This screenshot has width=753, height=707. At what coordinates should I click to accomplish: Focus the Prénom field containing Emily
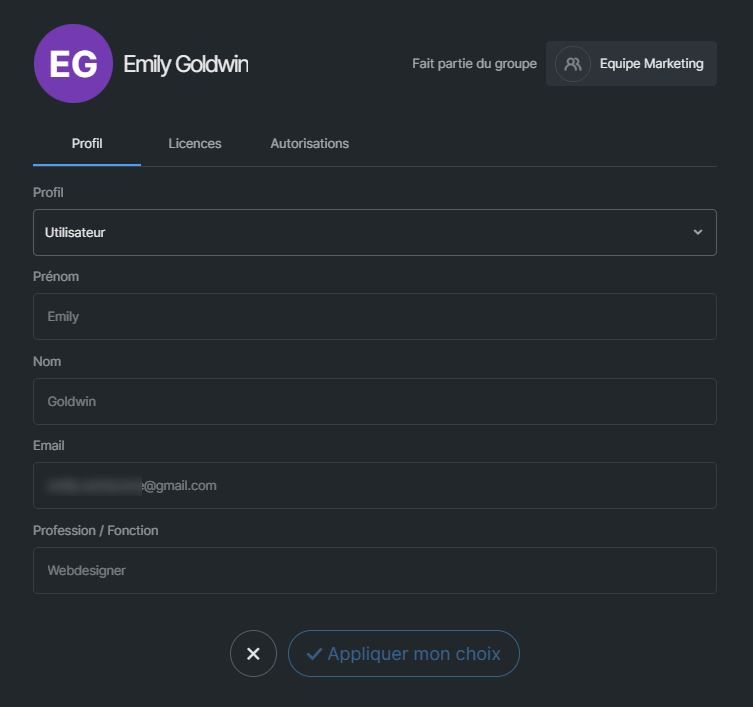[x=375, y=316]
